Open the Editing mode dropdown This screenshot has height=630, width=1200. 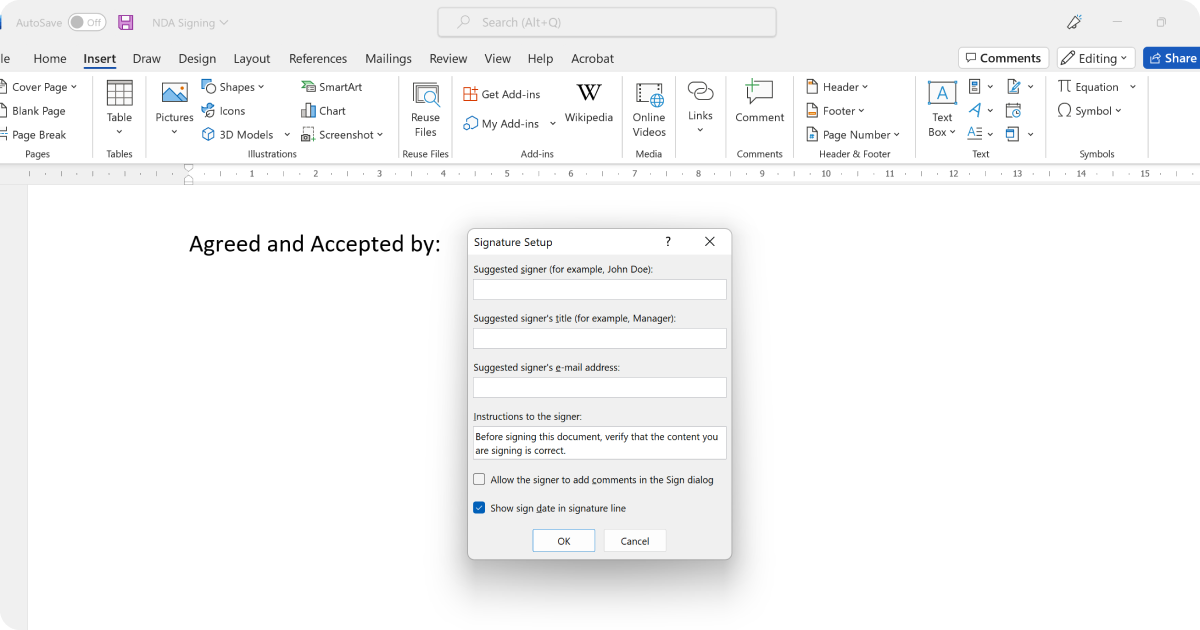1096,58
